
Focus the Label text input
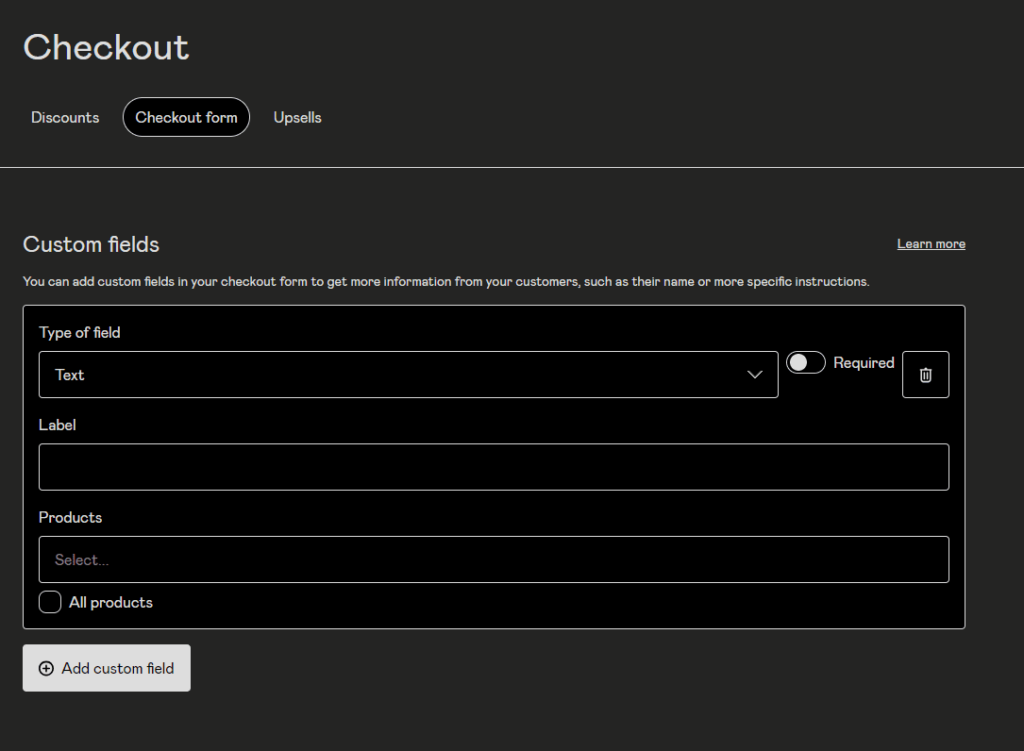(x=493, y=467)
